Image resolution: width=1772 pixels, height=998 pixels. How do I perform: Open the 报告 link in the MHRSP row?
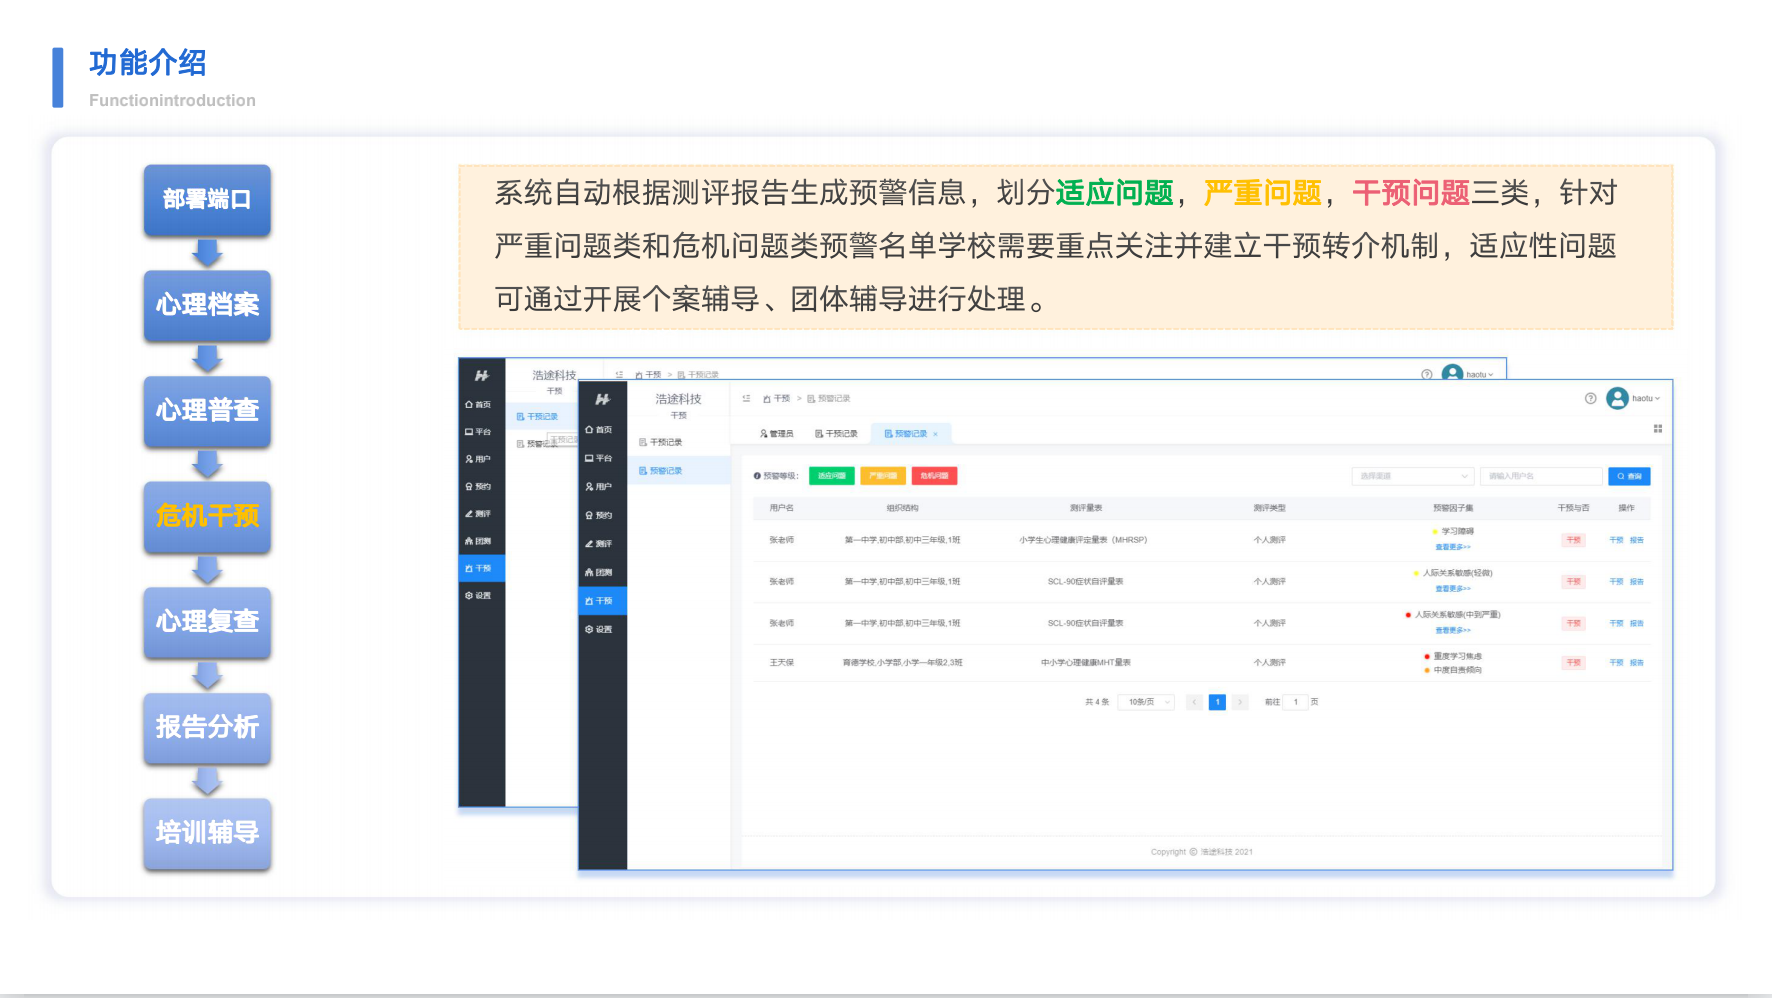coord(1637,540)
